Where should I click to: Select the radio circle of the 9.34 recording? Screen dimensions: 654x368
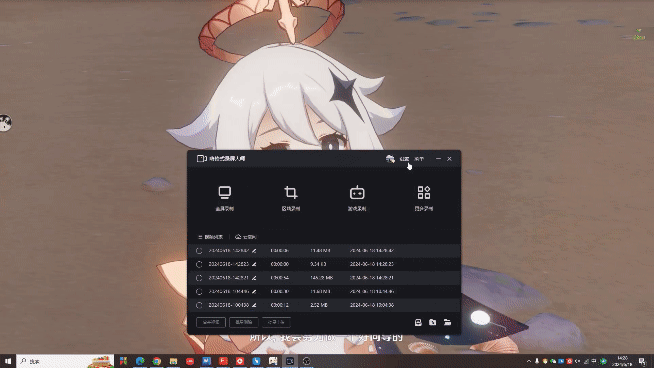pos(199,264)
